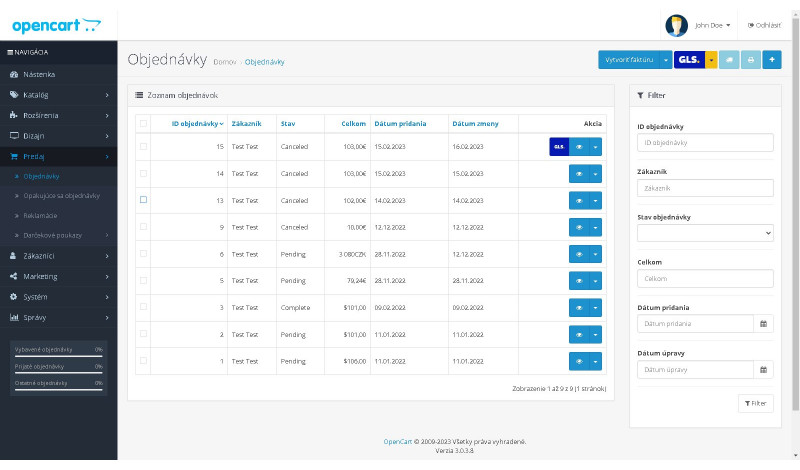Tick the checkbox for order 13

pyautogui.click(x=143, y=200)
